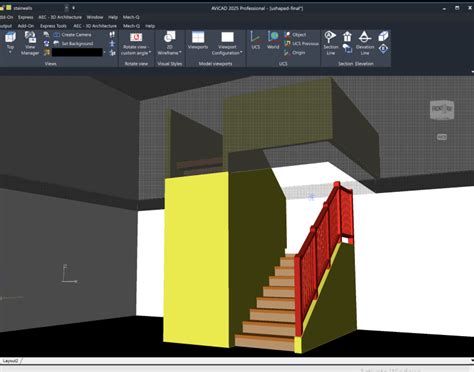The width and height of the screenshot is (474, 372).
Task: Click the small icon left of Create Camera icon
Action: (46, 35)
